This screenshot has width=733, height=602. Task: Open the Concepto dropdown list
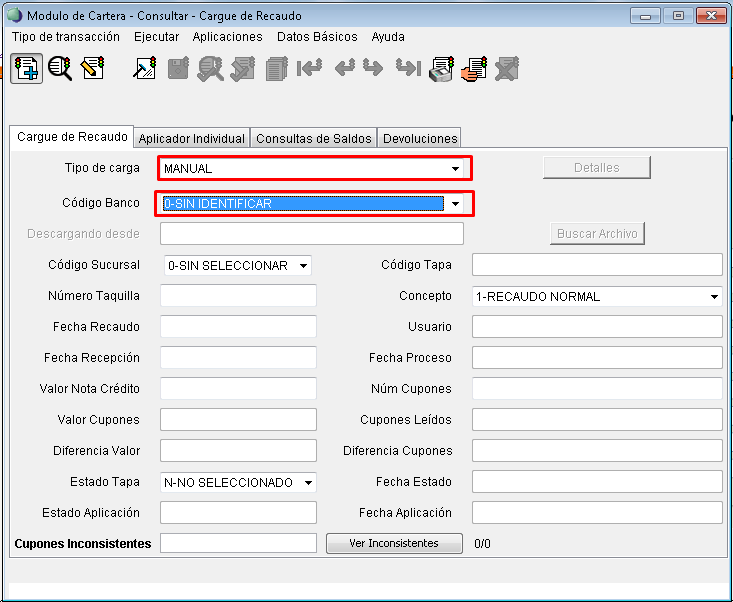click(714, 297)
